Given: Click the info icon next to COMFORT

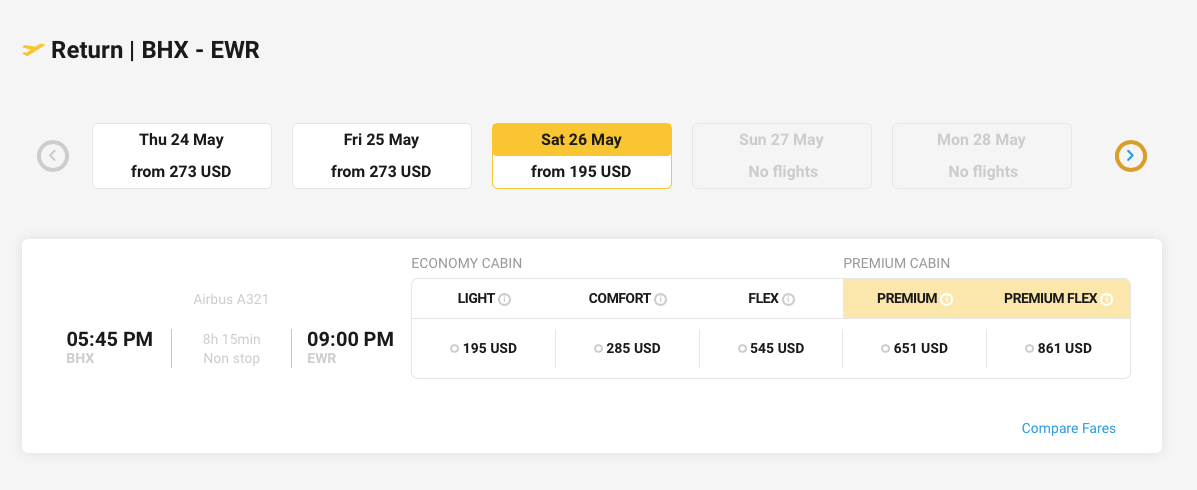Looking at the screenshot, I should point(661,299).
